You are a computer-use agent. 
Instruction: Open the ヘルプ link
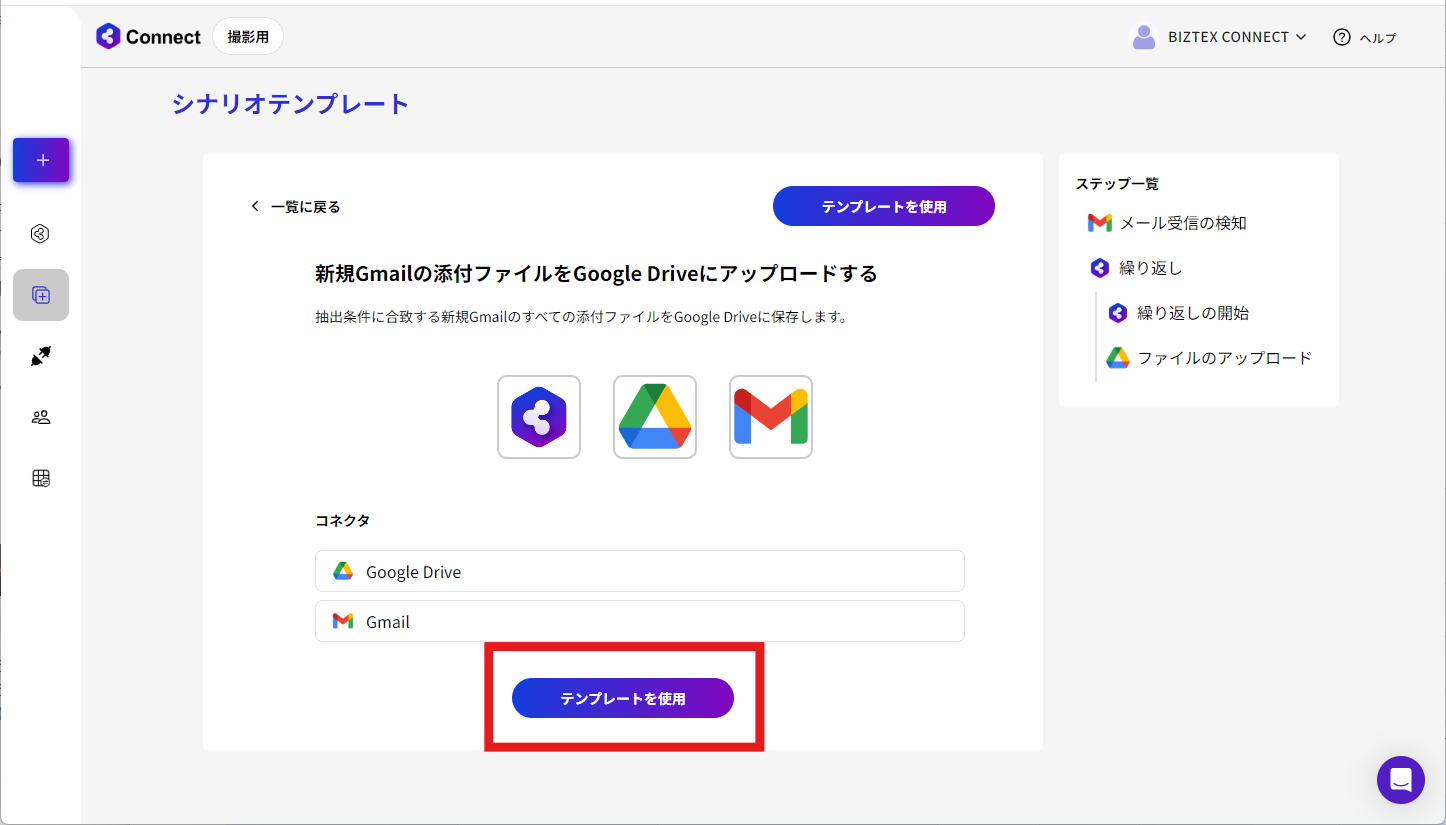pos(1378,38)
